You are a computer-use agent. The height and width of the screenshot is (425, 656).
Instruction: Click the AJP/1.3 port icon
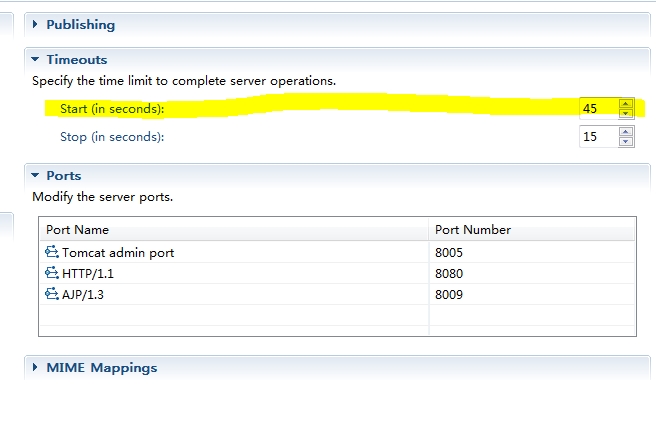51,294
